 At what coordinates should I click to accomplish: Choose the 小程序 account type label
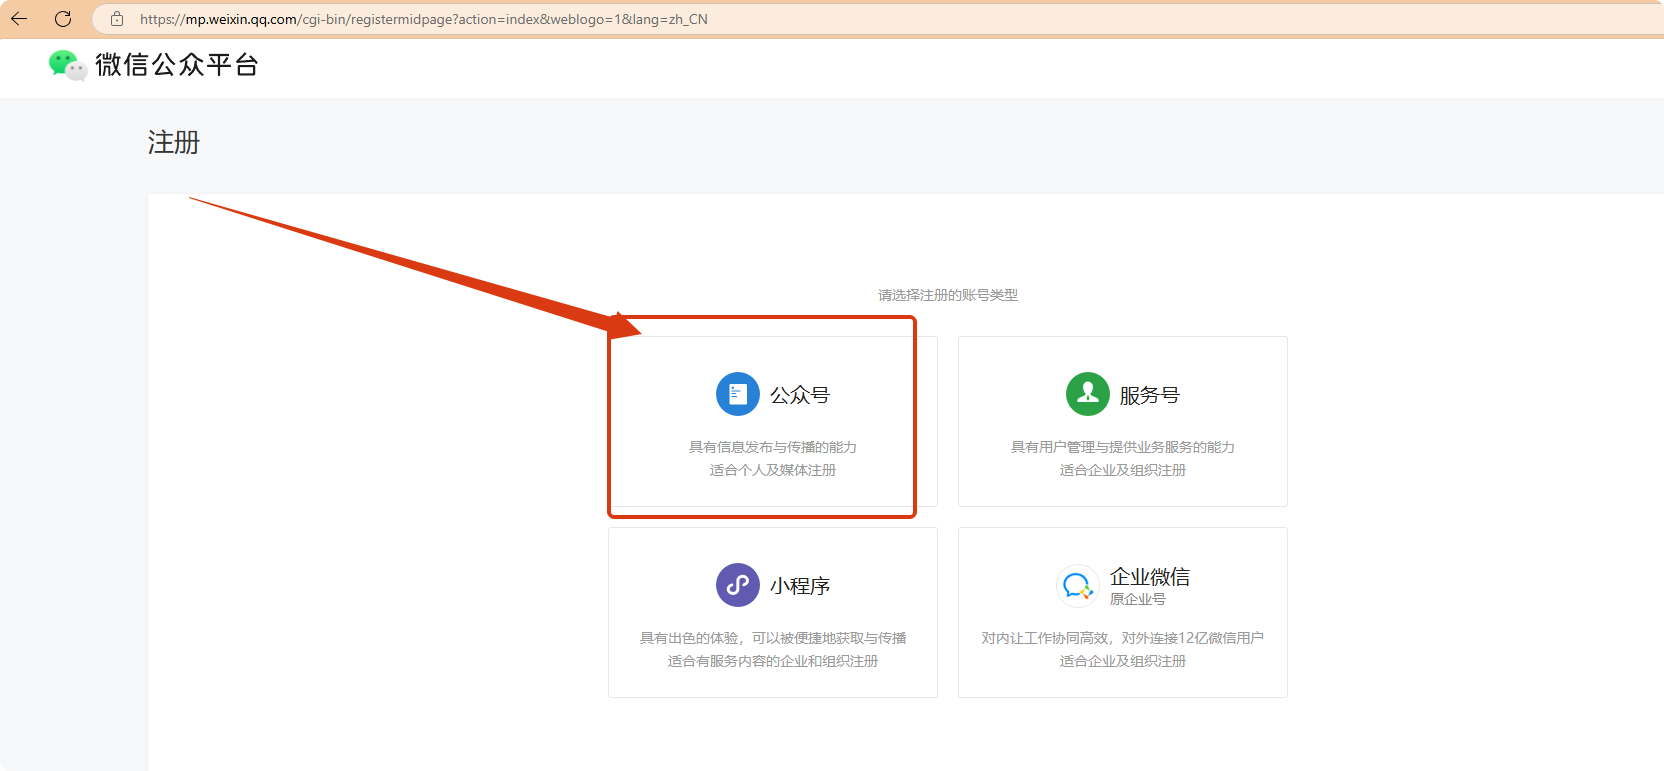coord(800,586)
